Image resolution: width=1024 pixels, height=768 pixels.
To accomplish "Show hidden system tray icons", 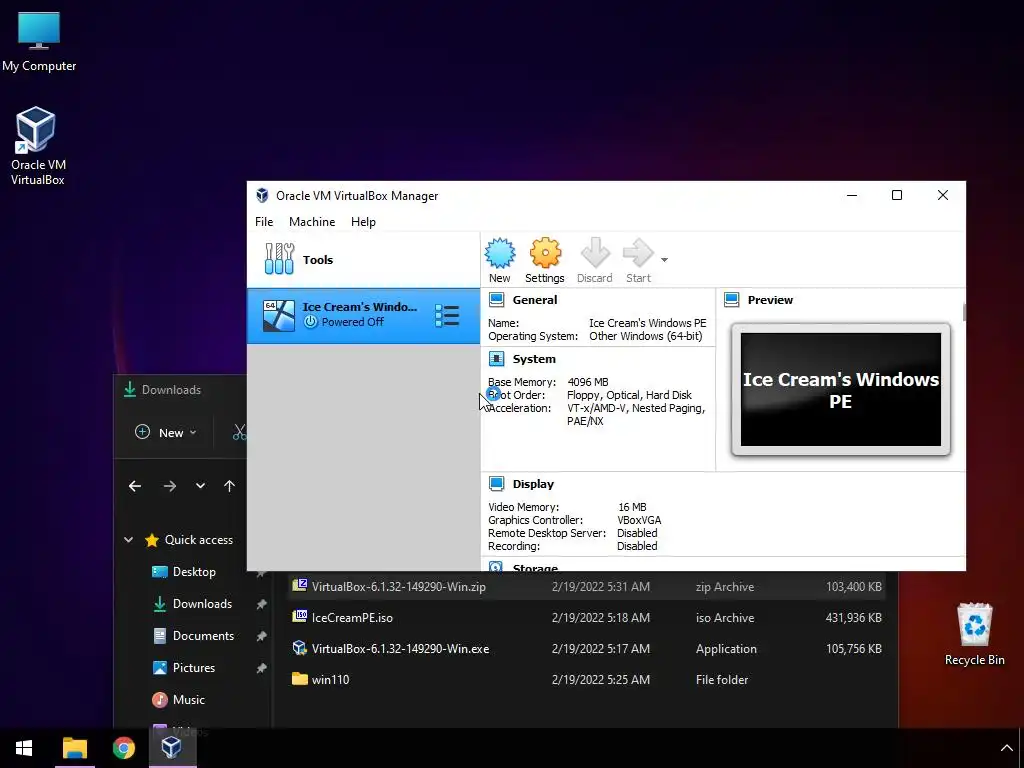I will (1006, 748).
